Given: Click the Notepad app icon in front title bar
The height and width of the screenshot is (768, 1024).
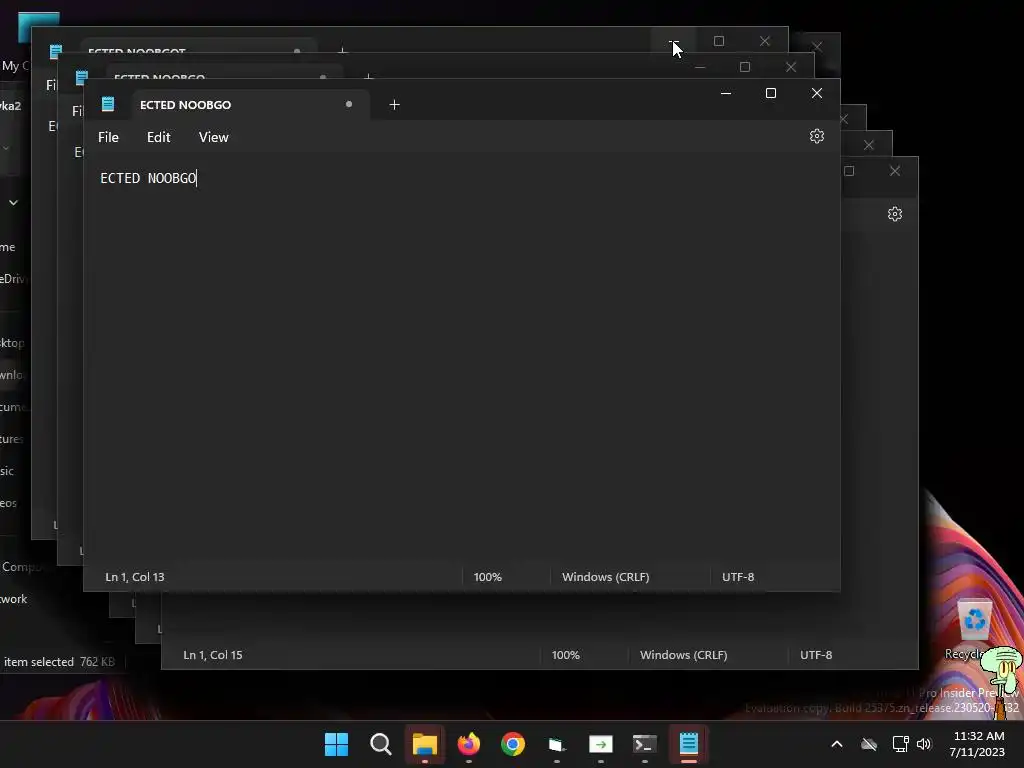Looking at the screenshot, I should click(x=108, y=104).
